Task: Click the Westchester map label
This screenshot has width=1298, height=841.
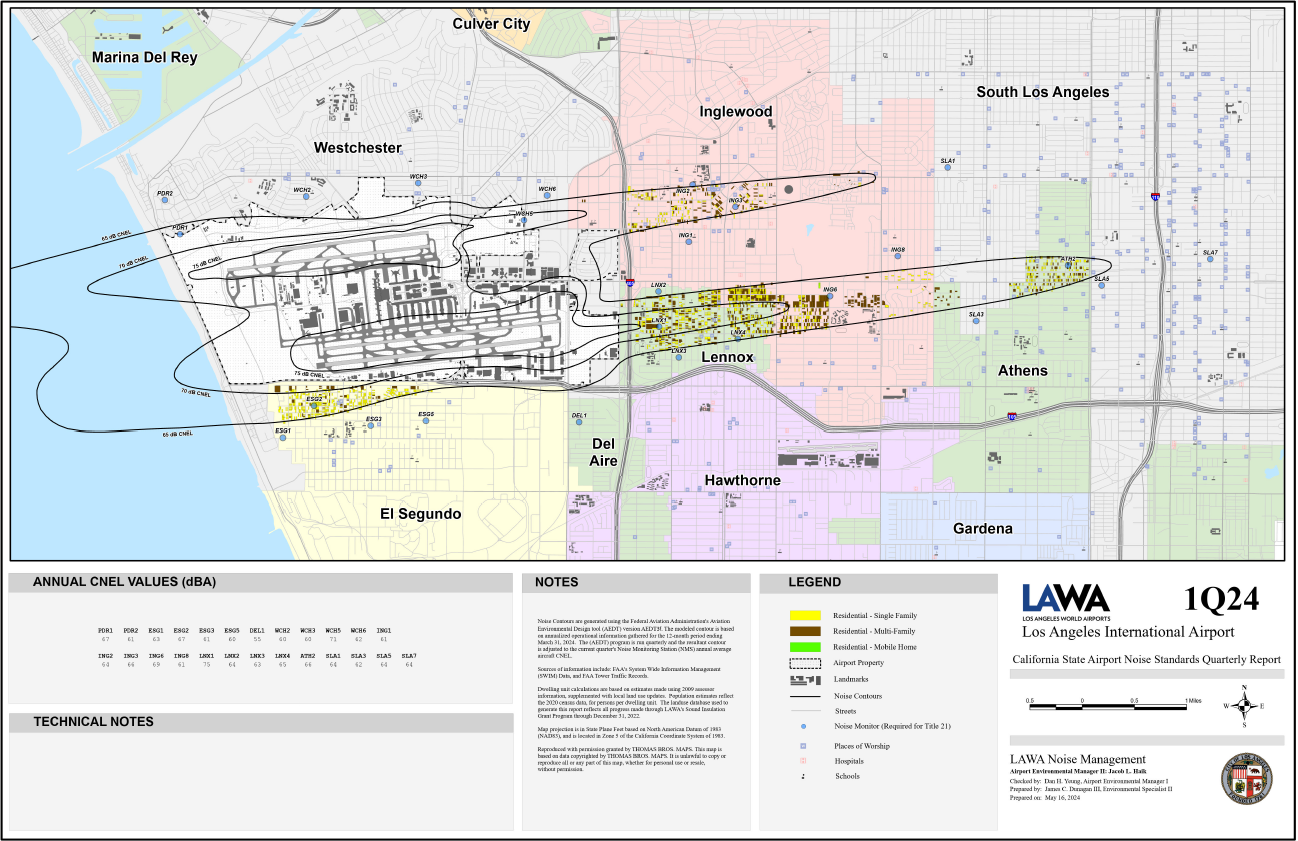Action: pyautogui.click(x=357, y=147)
